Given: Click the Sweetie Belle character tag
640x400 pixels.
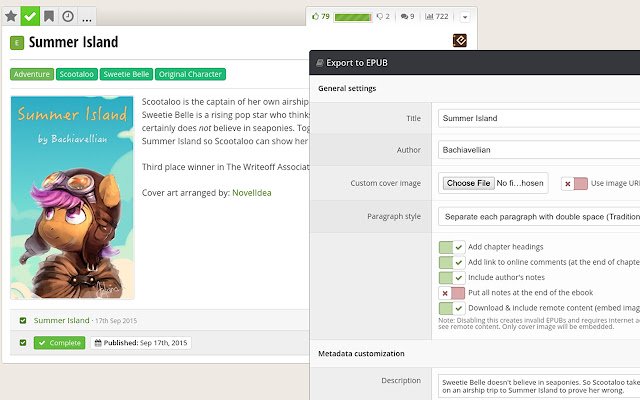Looking at the screenshot, I should (126, 74).
